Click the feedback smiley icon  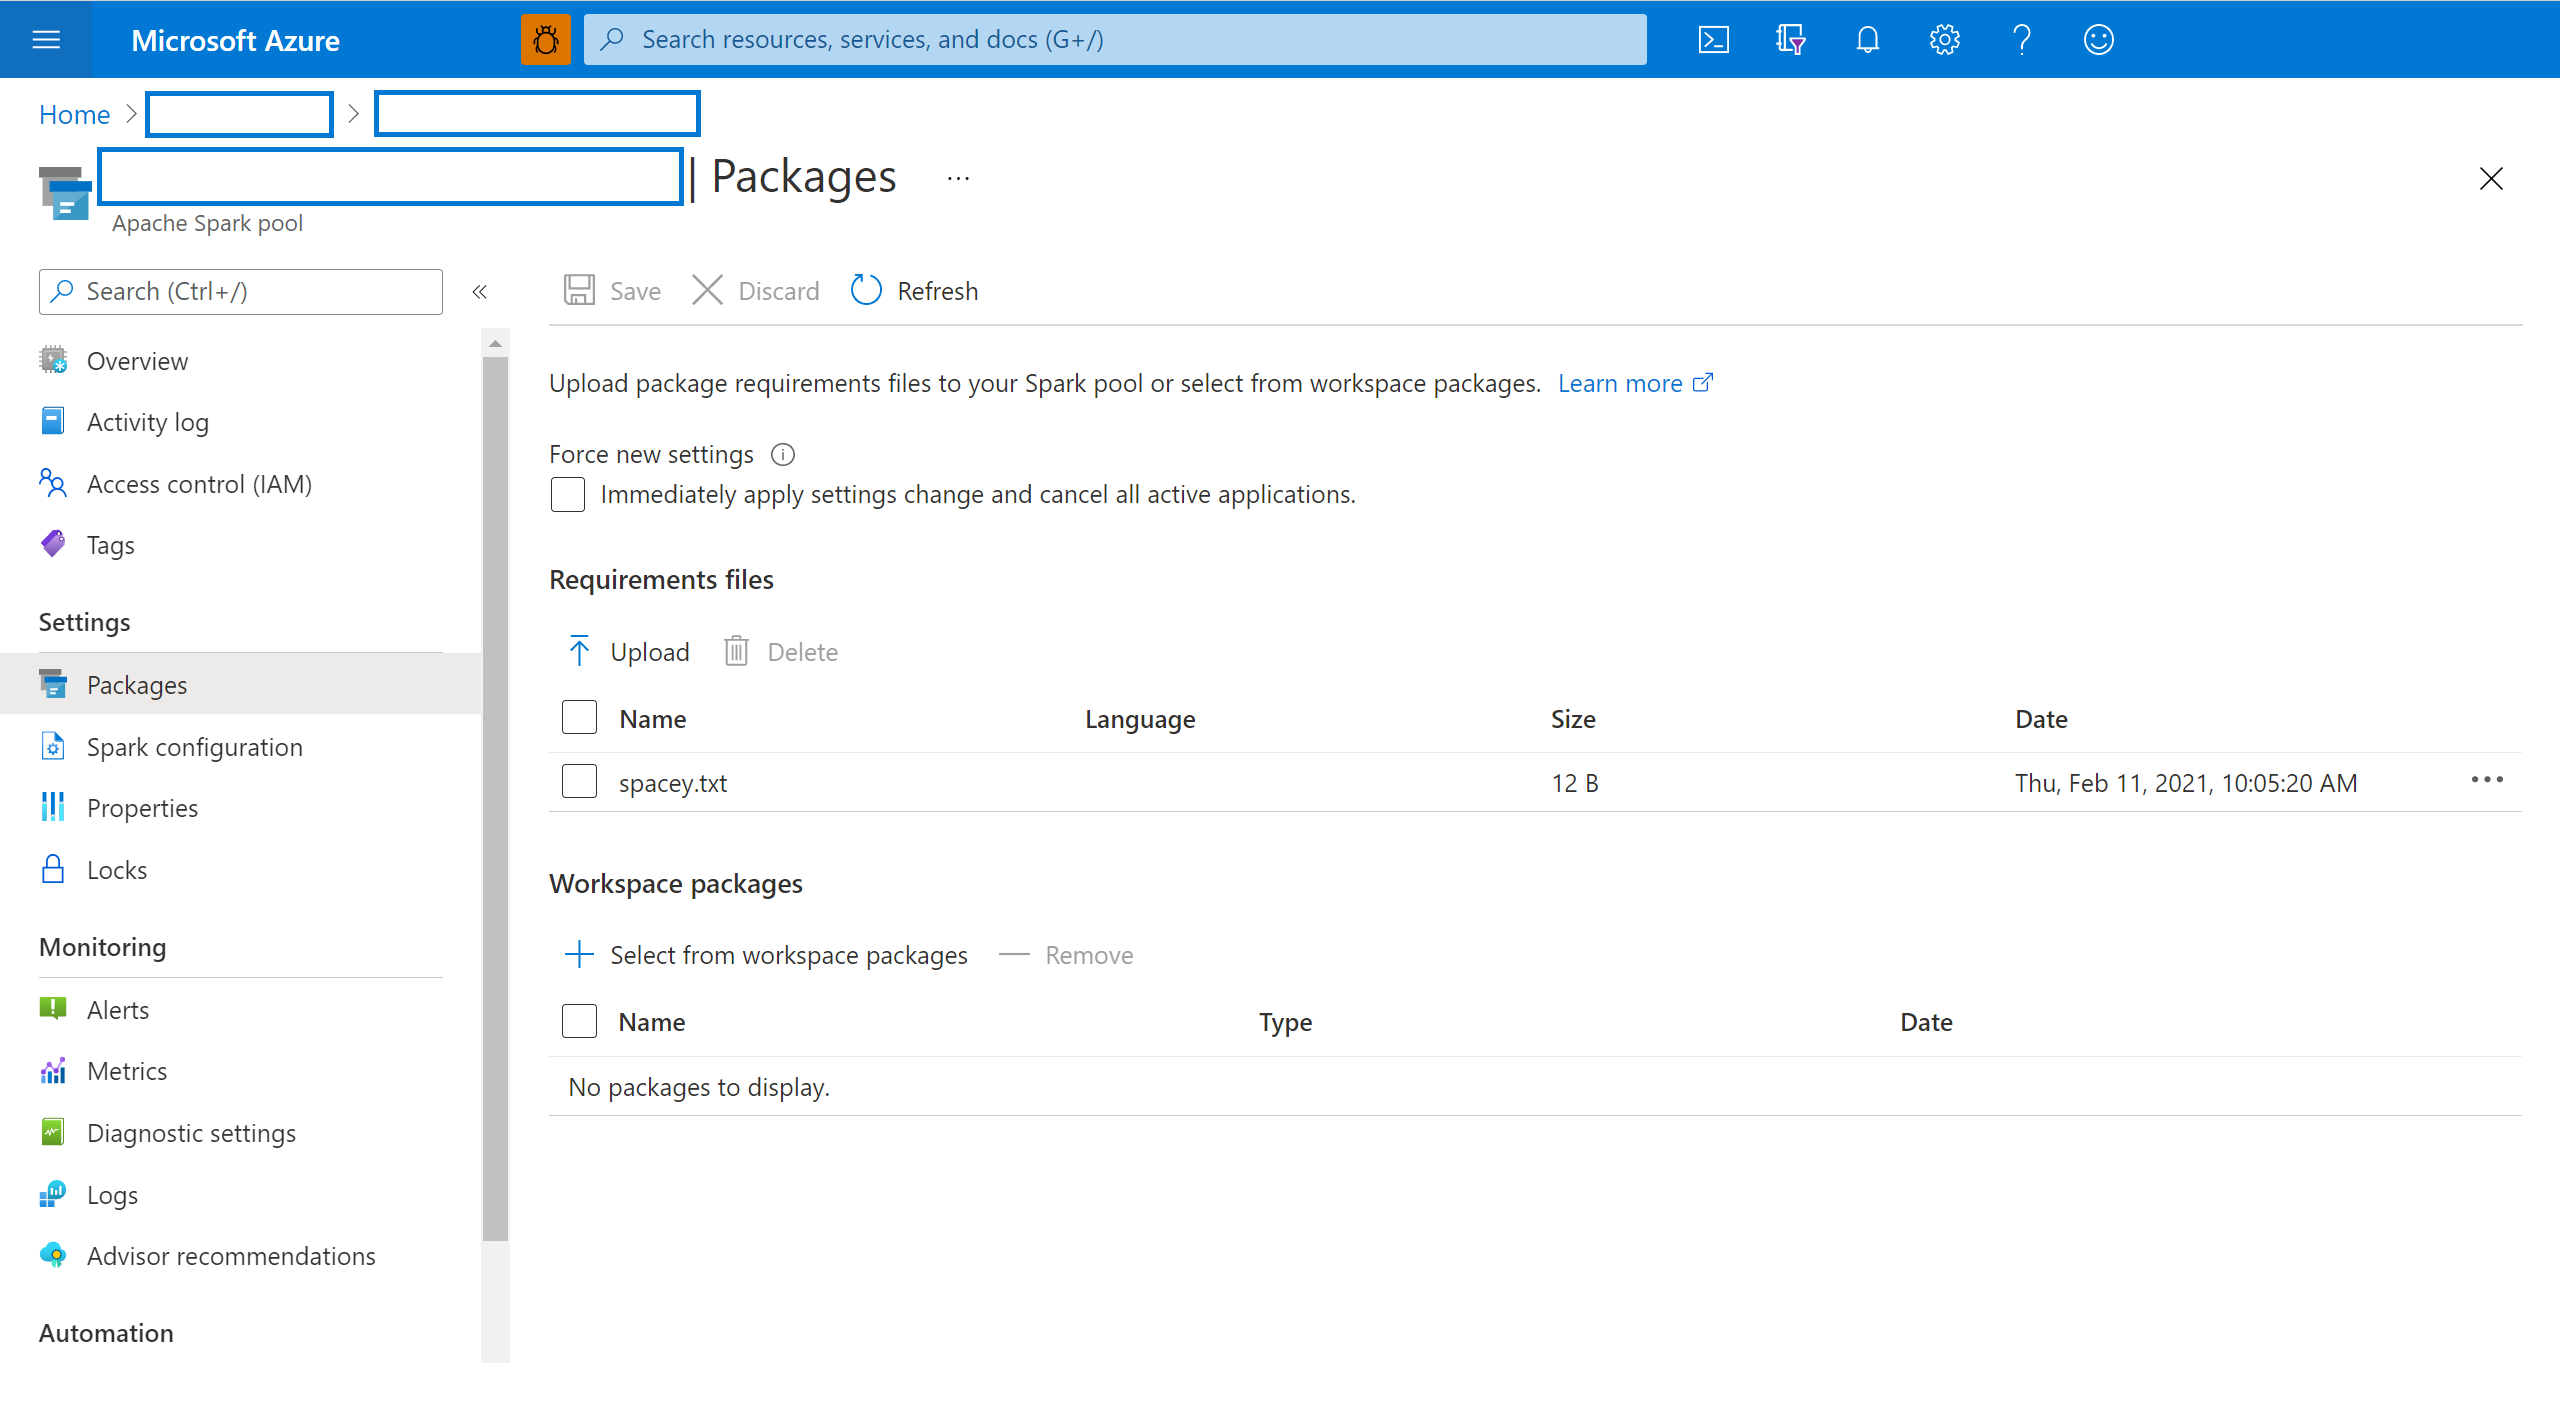pos(2098,40)
